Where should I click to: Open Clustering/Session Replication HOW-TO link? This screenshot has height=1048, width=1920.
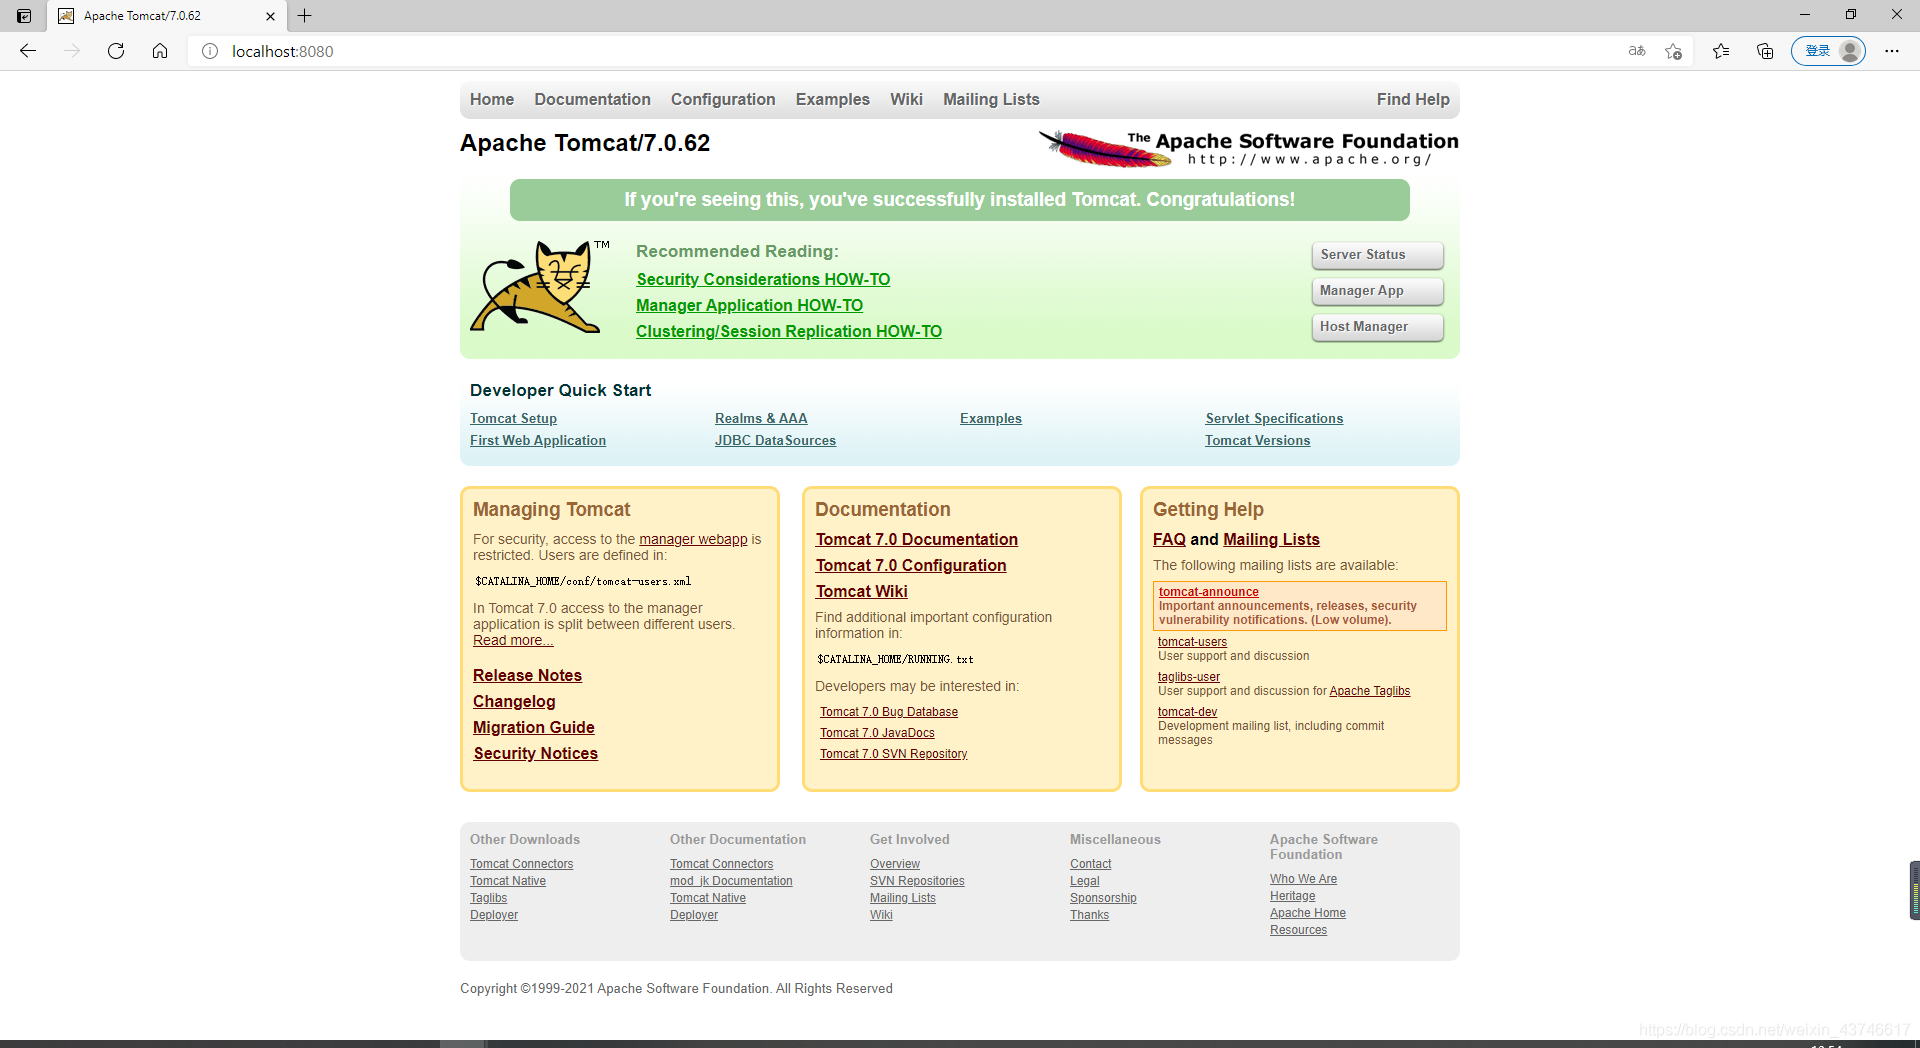[x=789, y=332]
